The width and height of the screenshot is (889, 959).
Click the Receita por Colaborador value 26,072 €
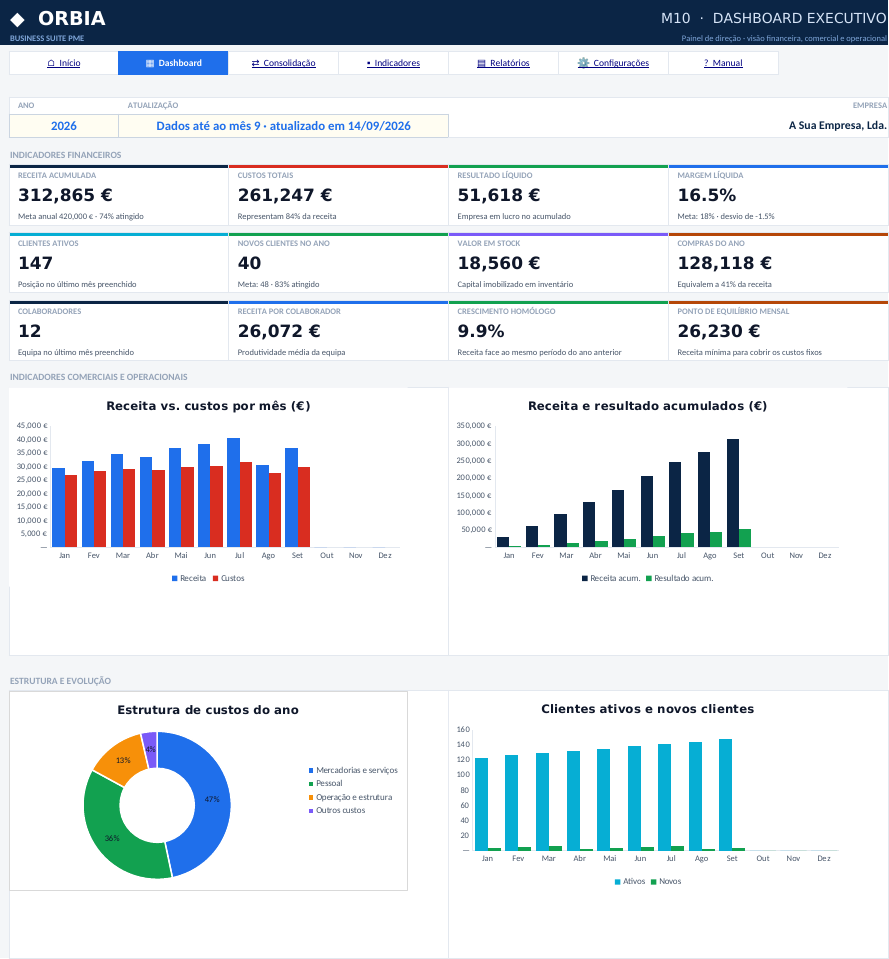(279, 331)
